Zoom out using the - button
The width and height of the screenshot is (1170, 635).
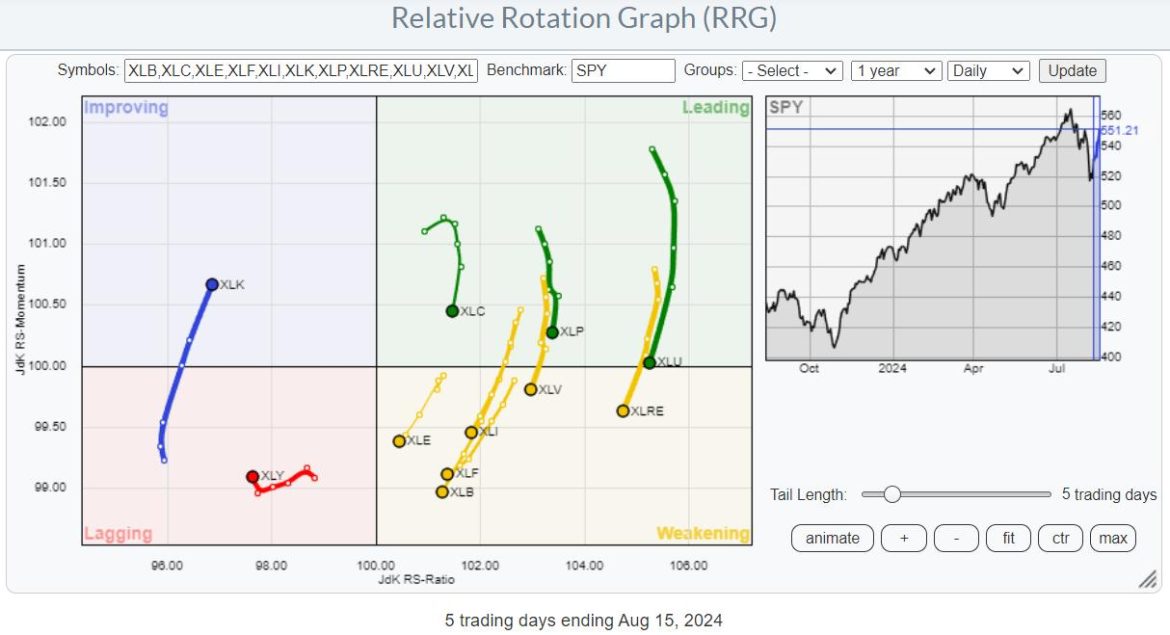[955, 538]
